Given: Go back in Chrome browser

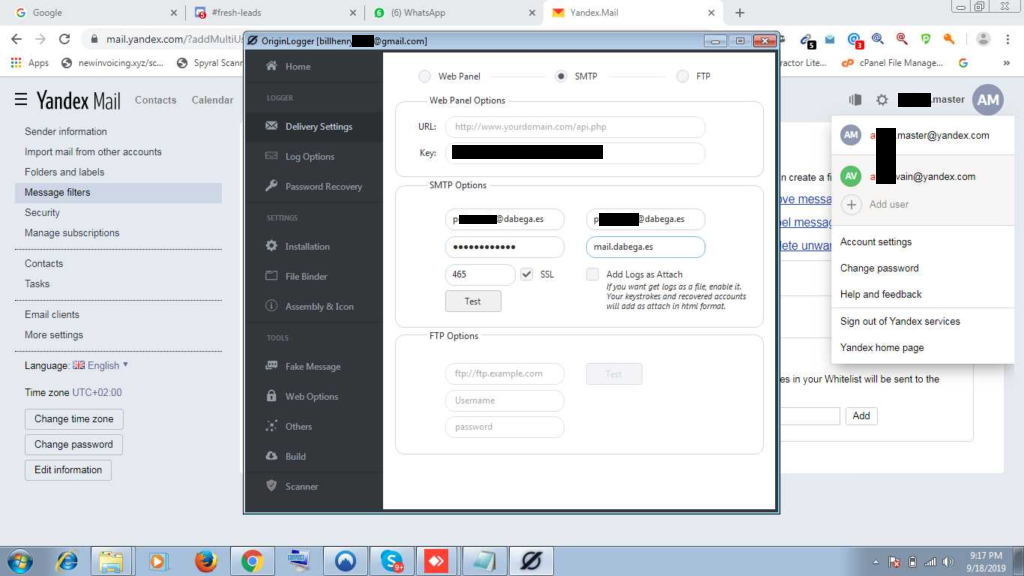Looking at the screenshot, I should (17, 39).
